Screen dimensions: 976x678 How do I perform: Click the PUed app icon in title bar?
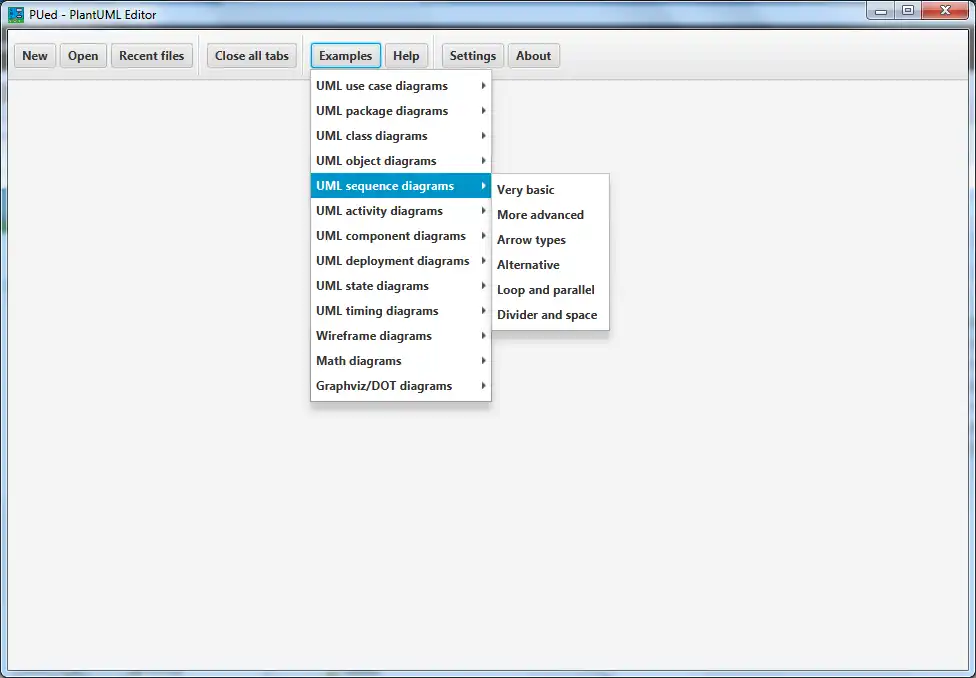[x=16, y=14]
